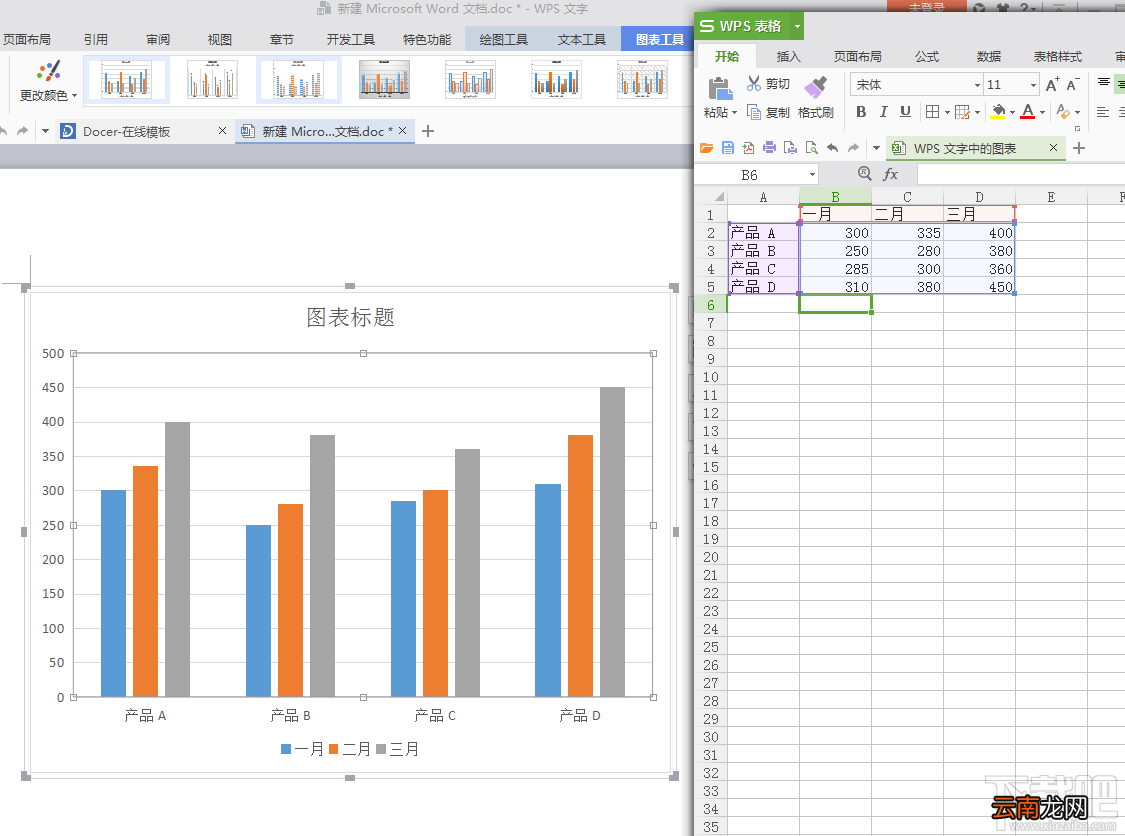Increase font size with the A+ icon
The image size is (1125, 836).
(1052, 85)
